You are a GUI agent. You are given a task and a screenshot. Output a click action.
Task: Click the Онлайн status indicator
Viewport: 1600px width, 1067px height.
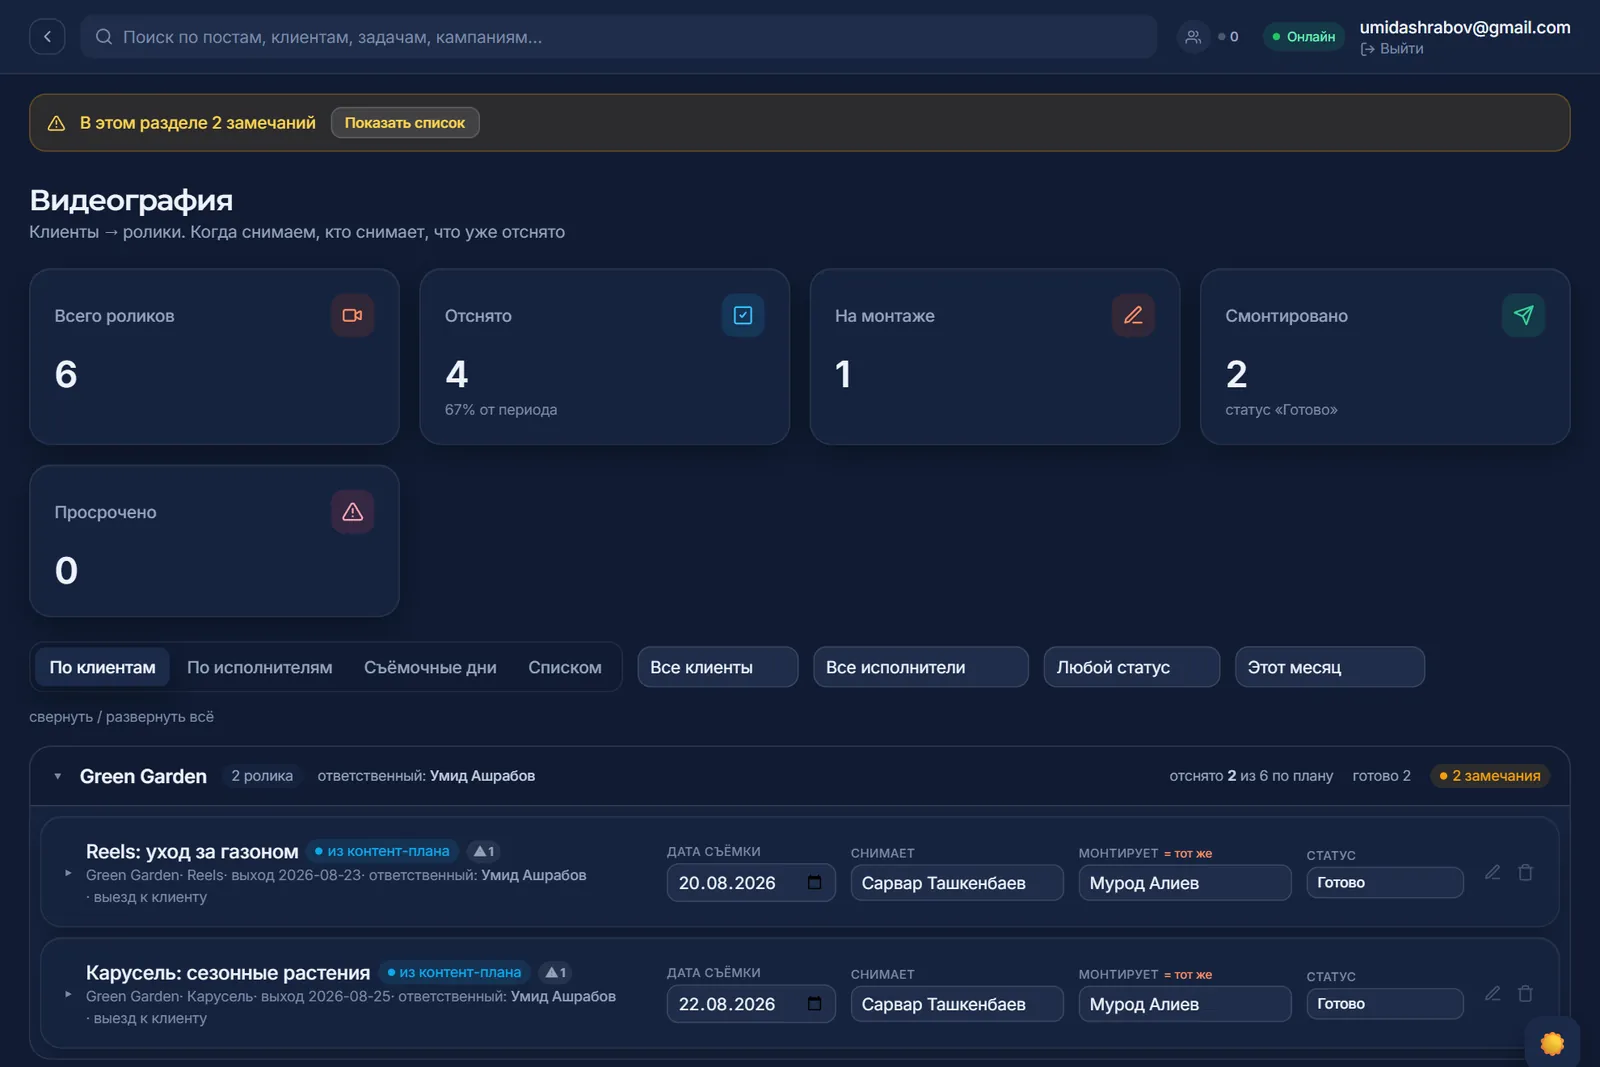coord(1304,37)
